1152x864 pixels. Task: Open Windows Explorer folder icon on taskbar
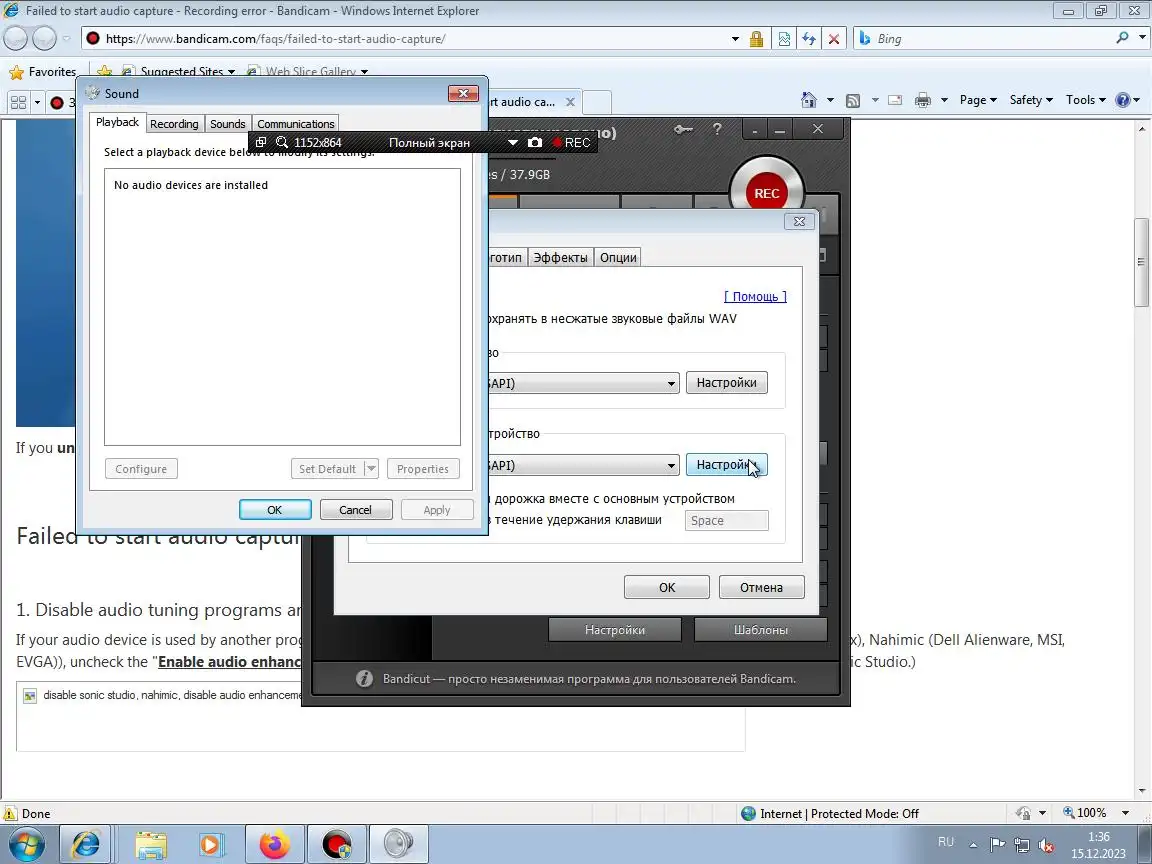[x=151, y=844]
